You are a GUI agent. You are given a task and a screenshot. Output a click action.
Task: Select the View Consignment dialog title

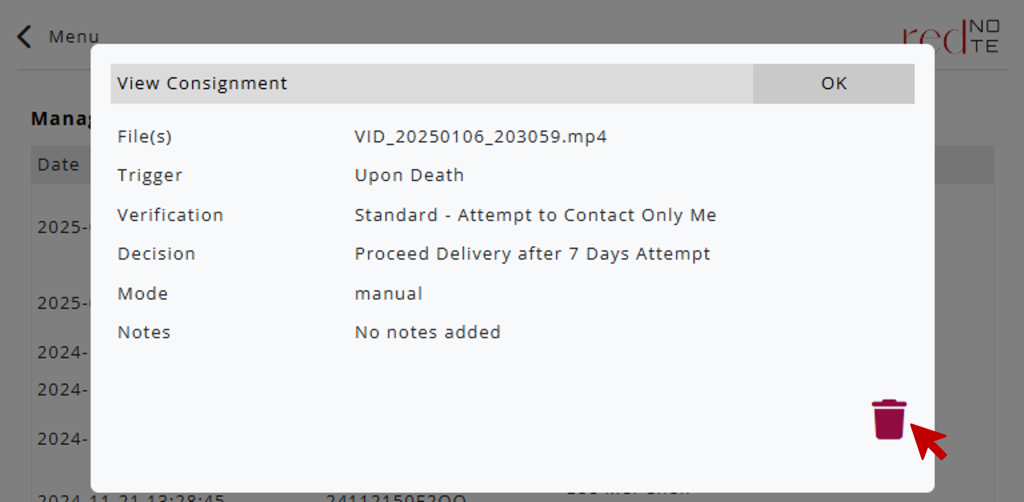[202, 84]
